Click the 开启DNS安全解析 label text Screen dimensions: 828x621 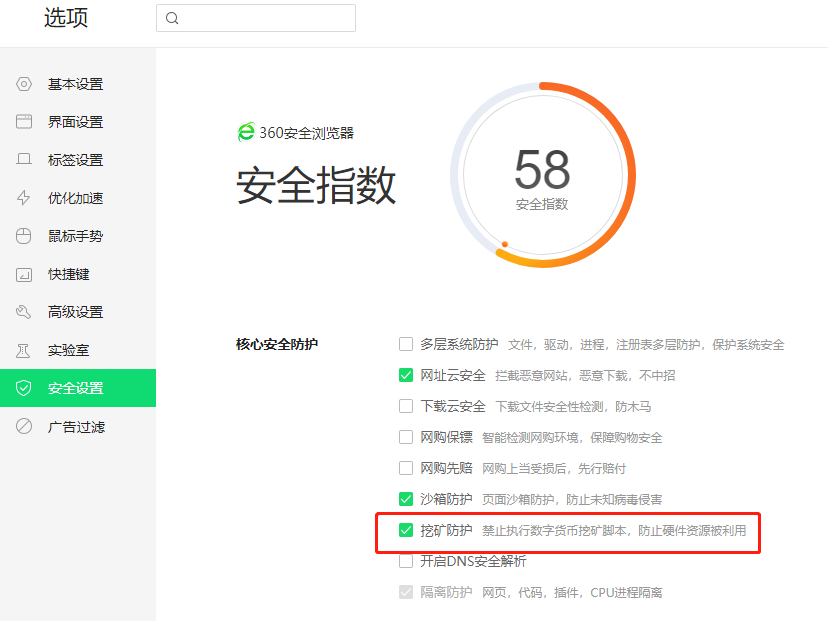click(x=473, y=561)
